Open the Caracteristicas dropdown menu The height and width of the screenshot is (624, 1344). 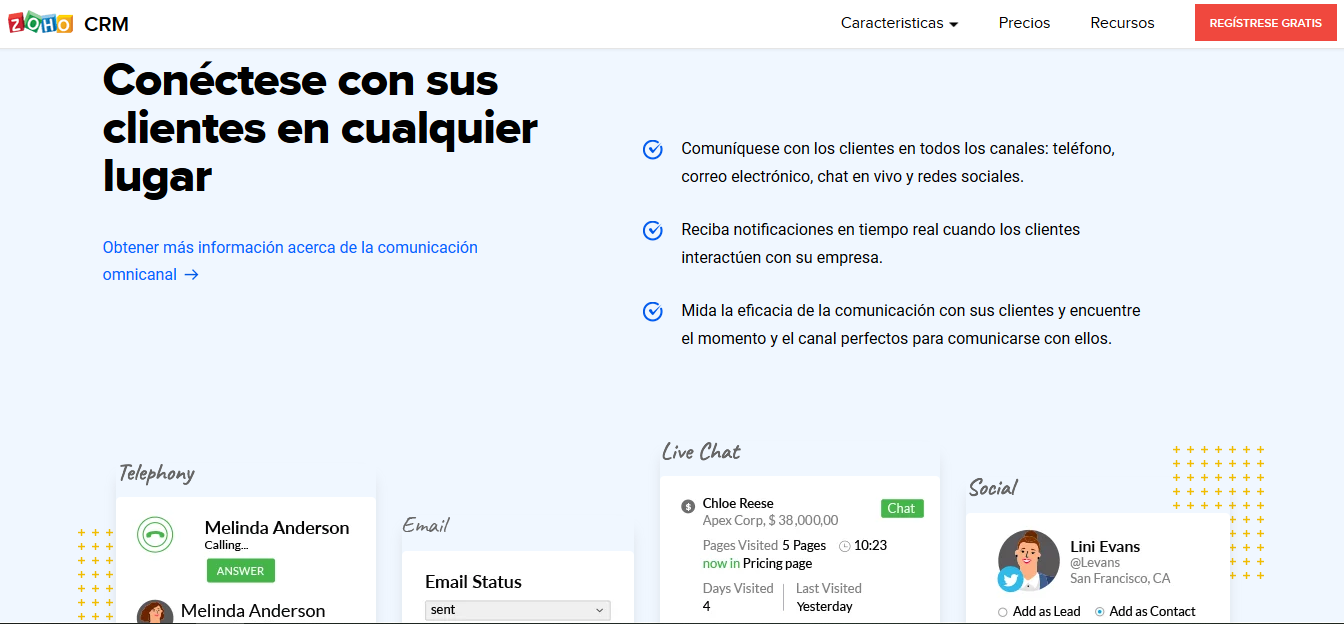[899, 23]
